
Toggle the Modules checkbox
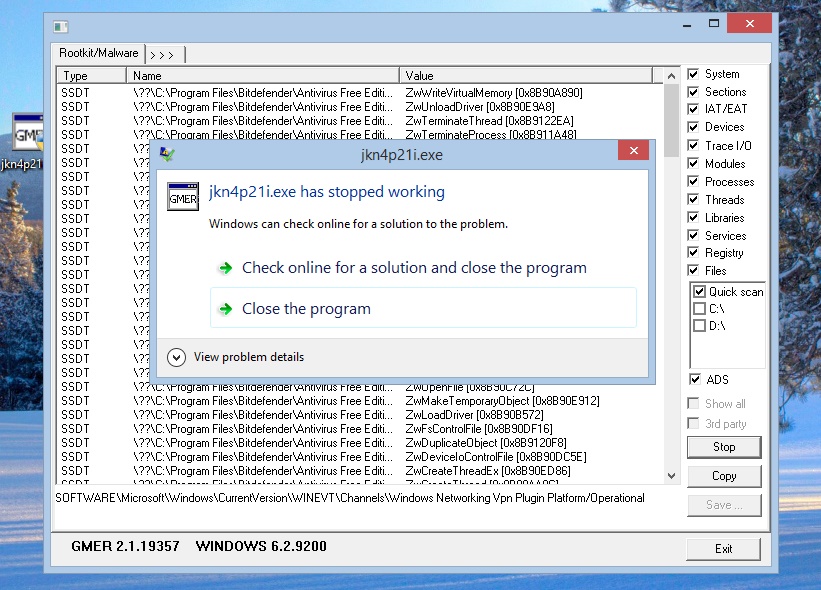[693, 163]
